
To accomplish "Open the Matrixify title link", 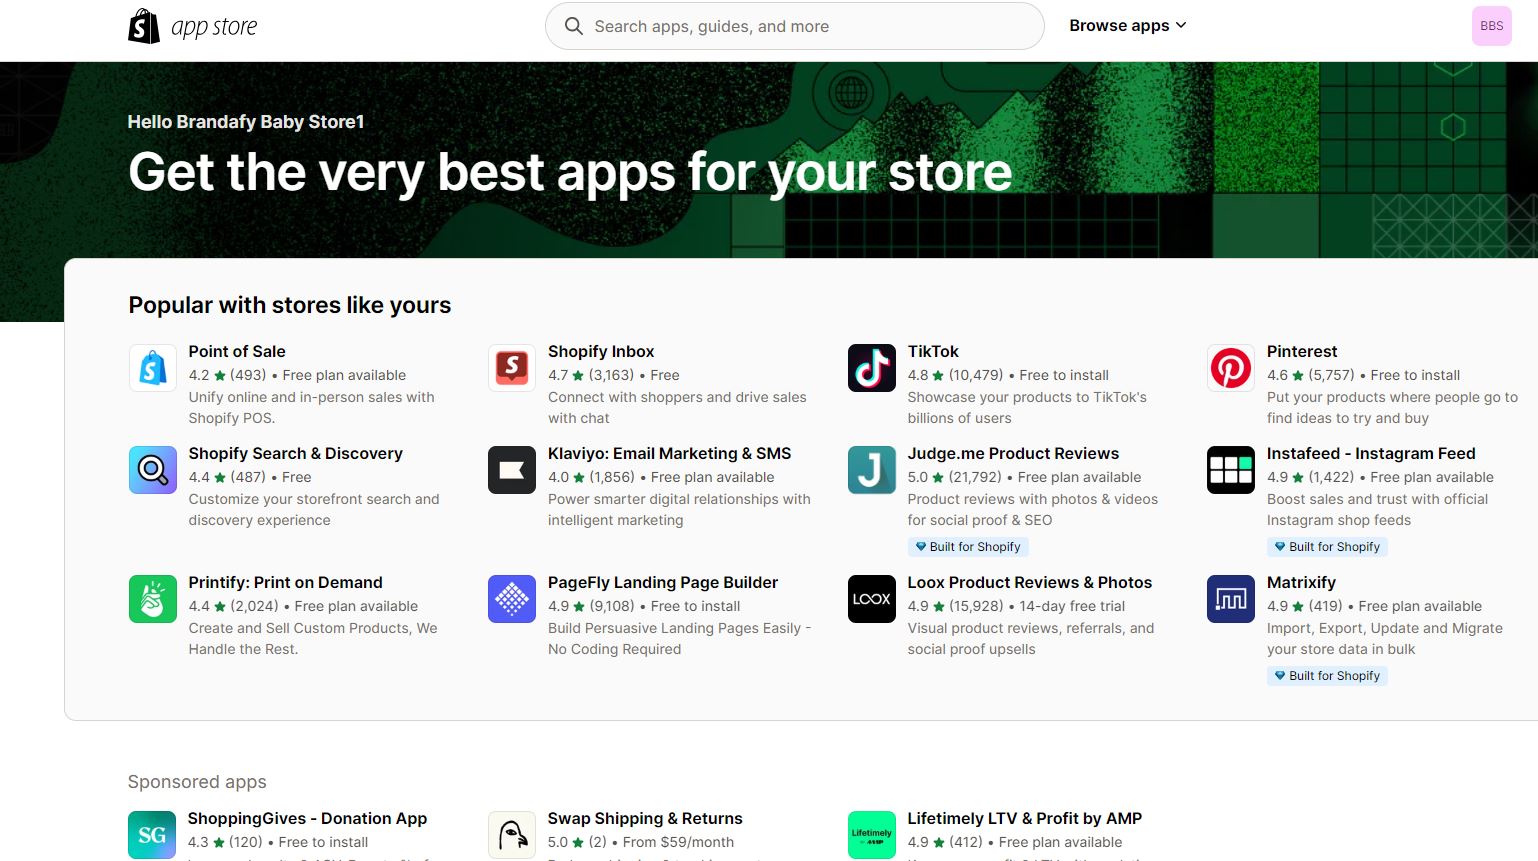I will 1301,583.
